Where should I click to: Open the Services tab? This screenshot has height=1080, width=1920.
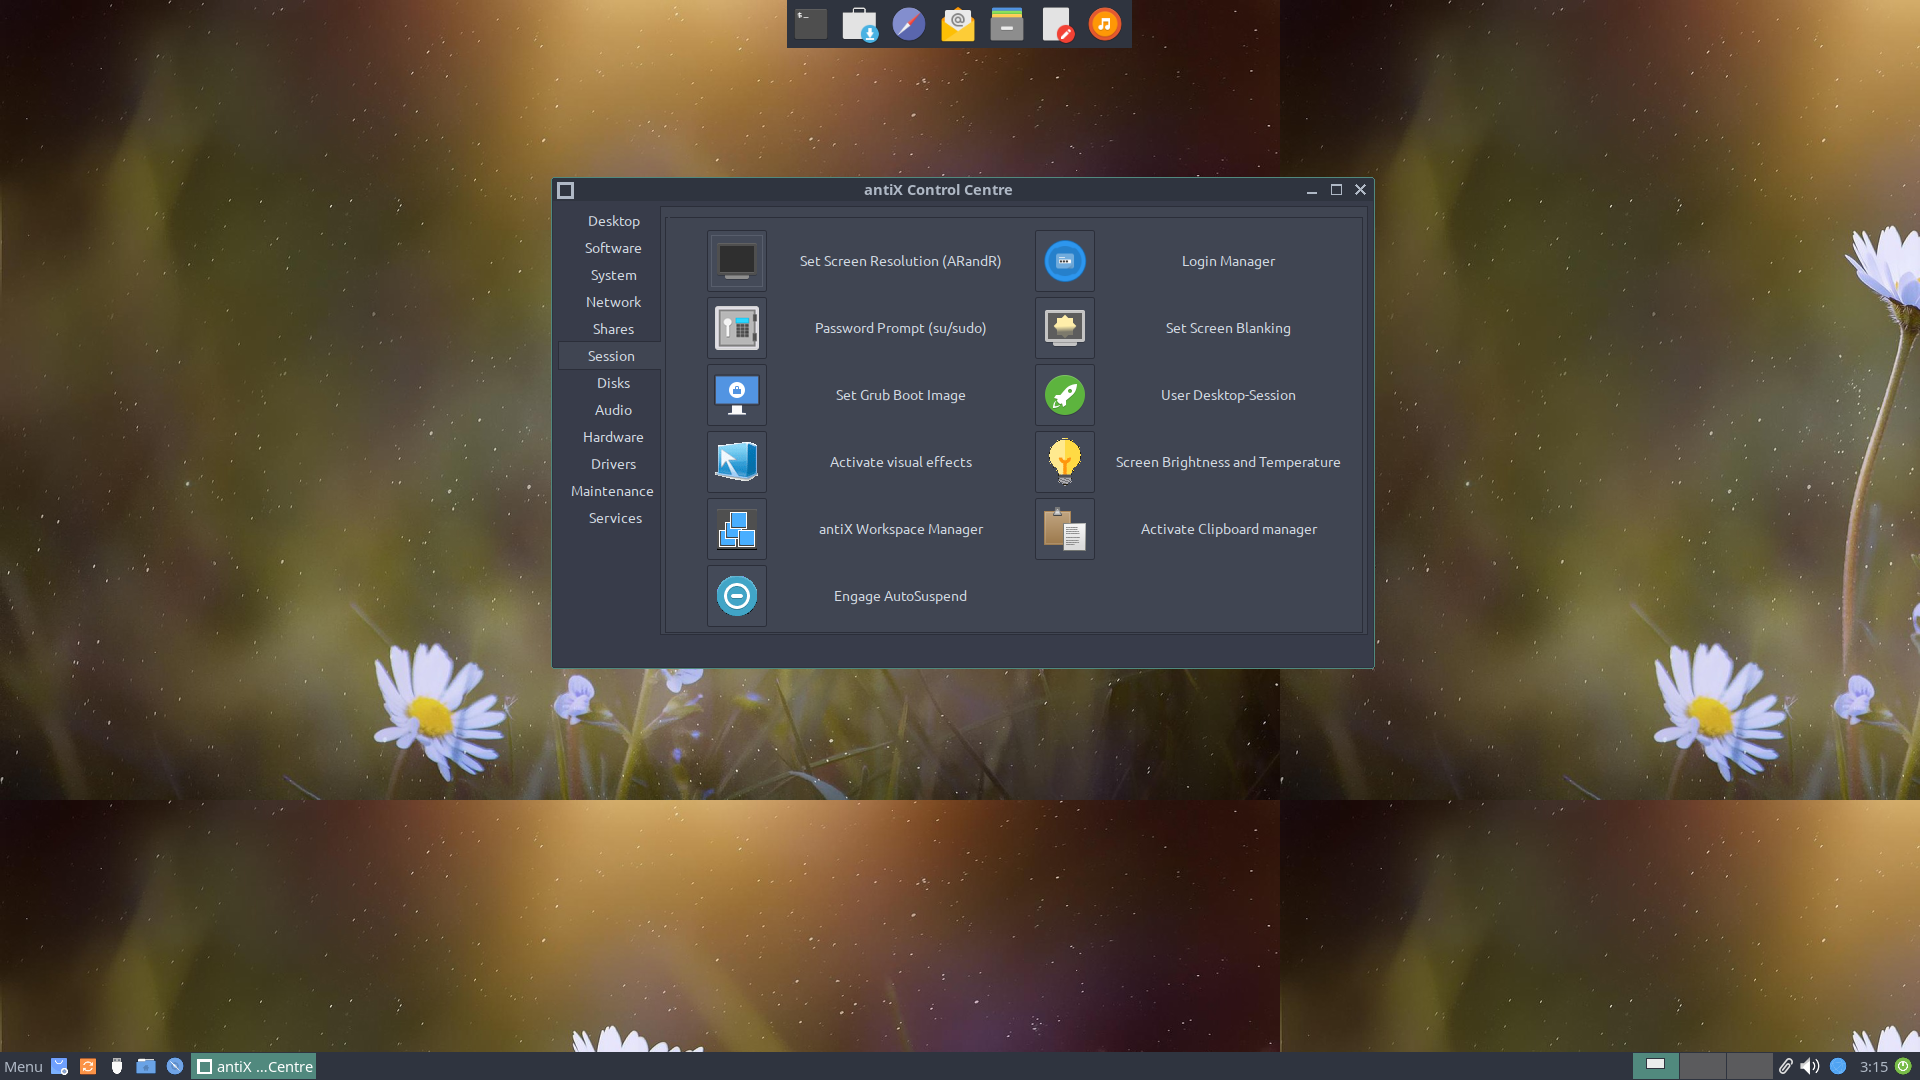pyautogui.click(x=615, y=518)
